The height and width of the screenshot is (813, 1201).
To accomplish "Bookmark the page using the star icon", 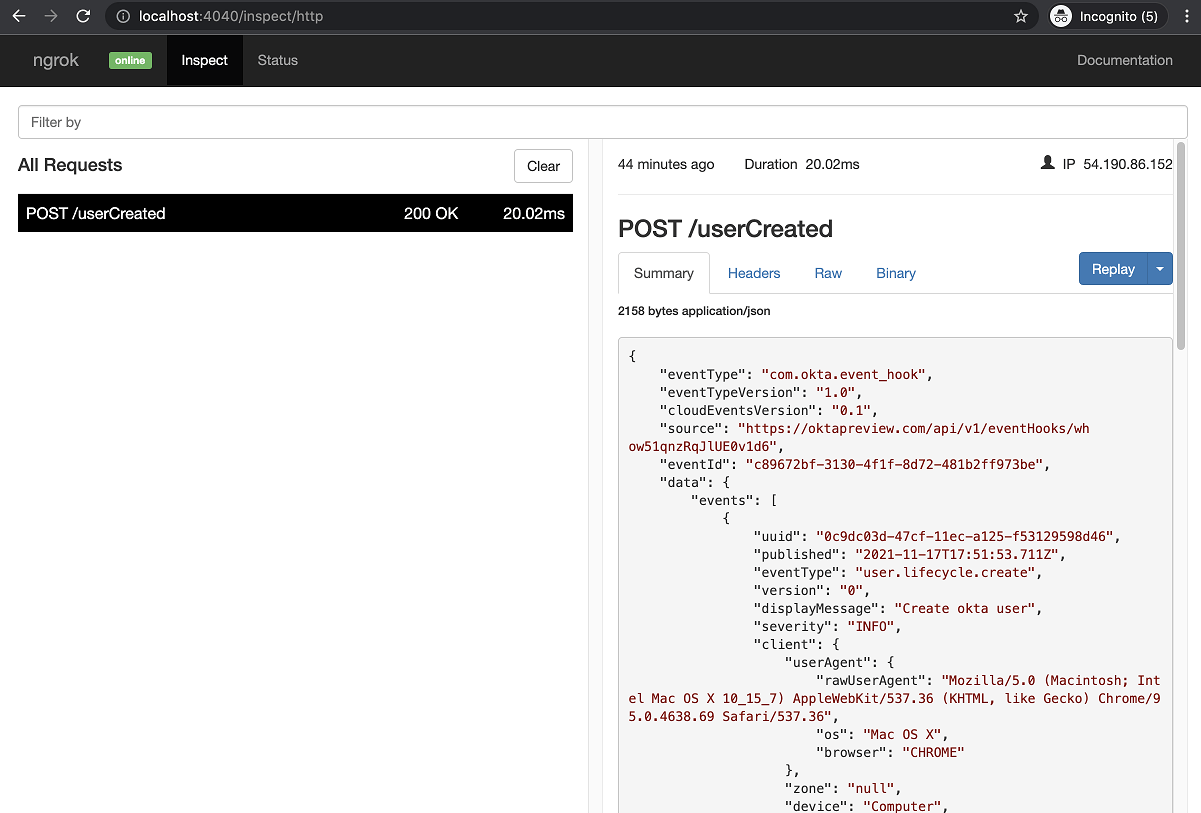I will click(x=1021, y=16).
